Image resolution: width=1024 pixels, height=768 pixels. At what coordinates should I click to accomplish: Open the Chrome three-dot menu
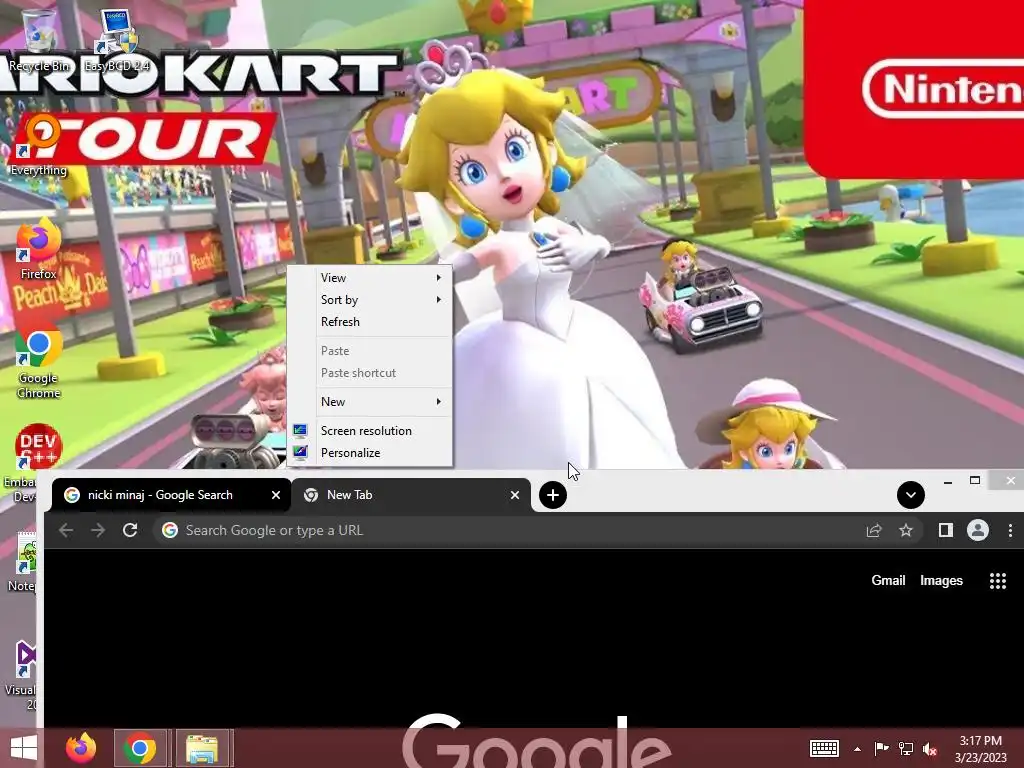coord(1010,530)
